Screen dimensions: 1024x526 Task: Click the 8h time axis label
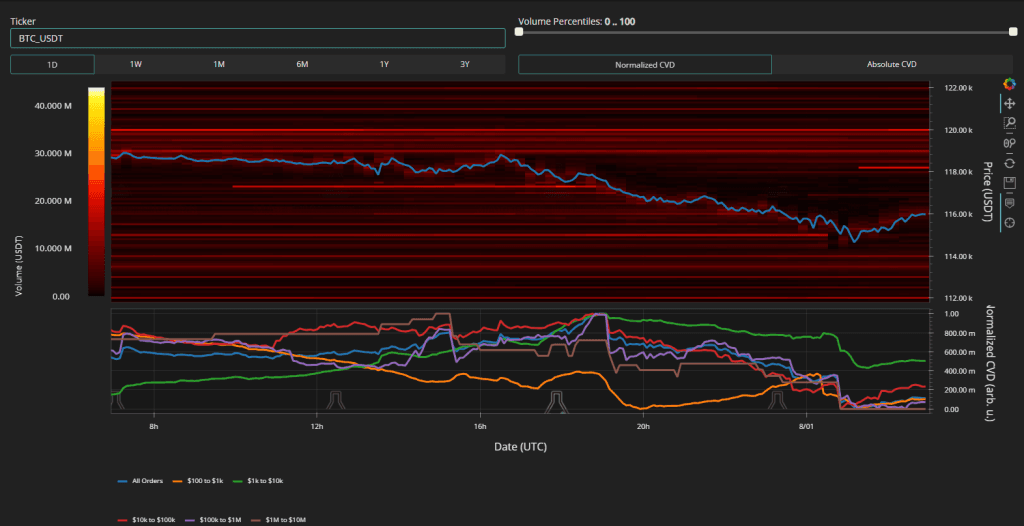(x=153, y=426)
